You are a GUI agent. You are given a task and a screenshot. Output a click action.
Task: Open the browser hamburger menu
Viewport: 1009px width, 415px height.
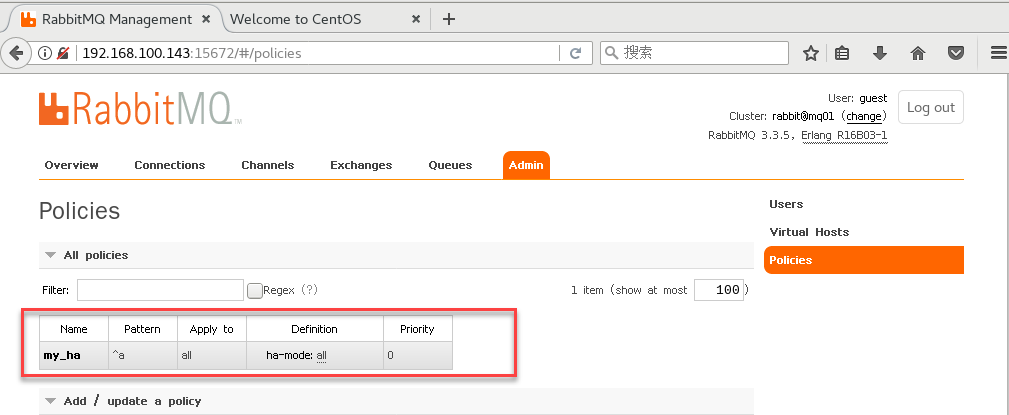point(997,53)
